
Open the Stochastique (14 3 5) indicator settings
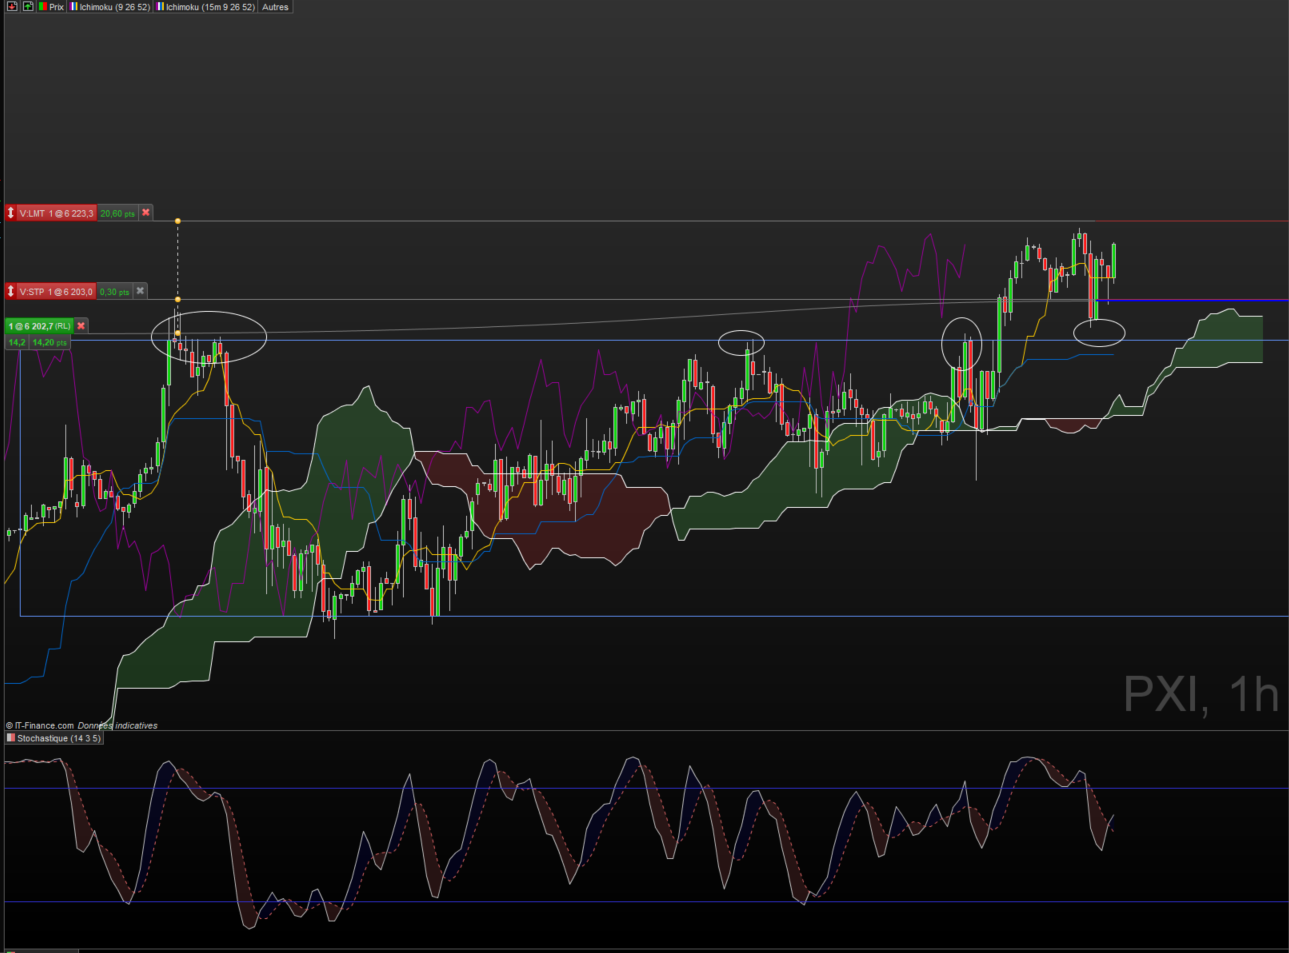[58, 738]
